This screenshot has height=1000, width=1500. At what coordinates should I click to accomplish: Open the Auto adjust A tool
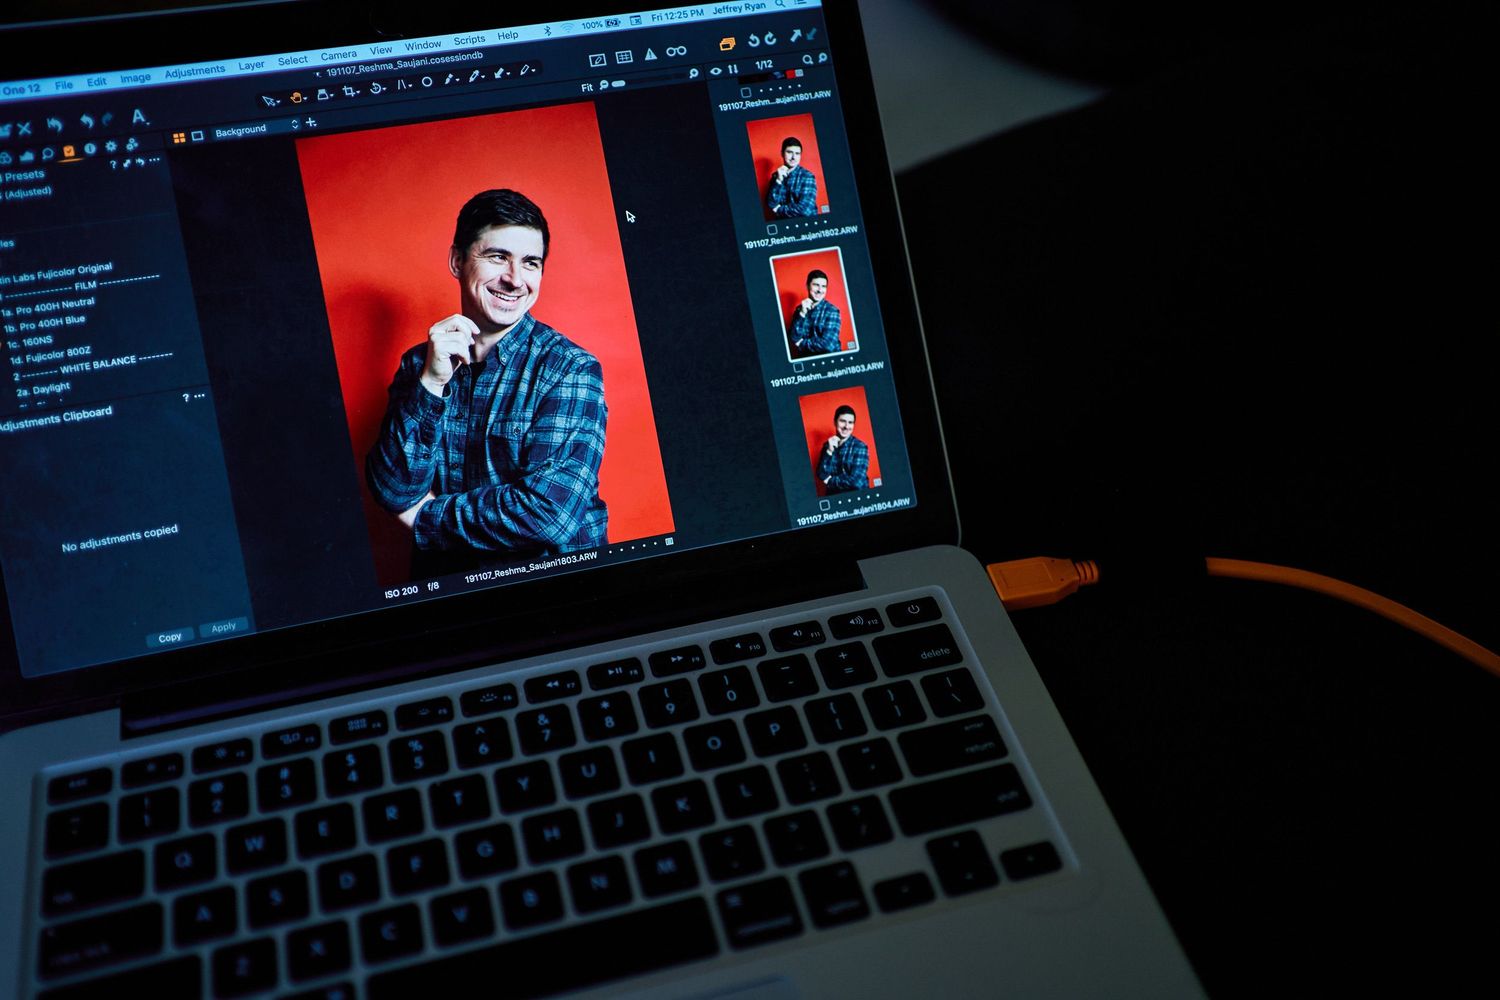pyautogui.click(x=139, y=117)
